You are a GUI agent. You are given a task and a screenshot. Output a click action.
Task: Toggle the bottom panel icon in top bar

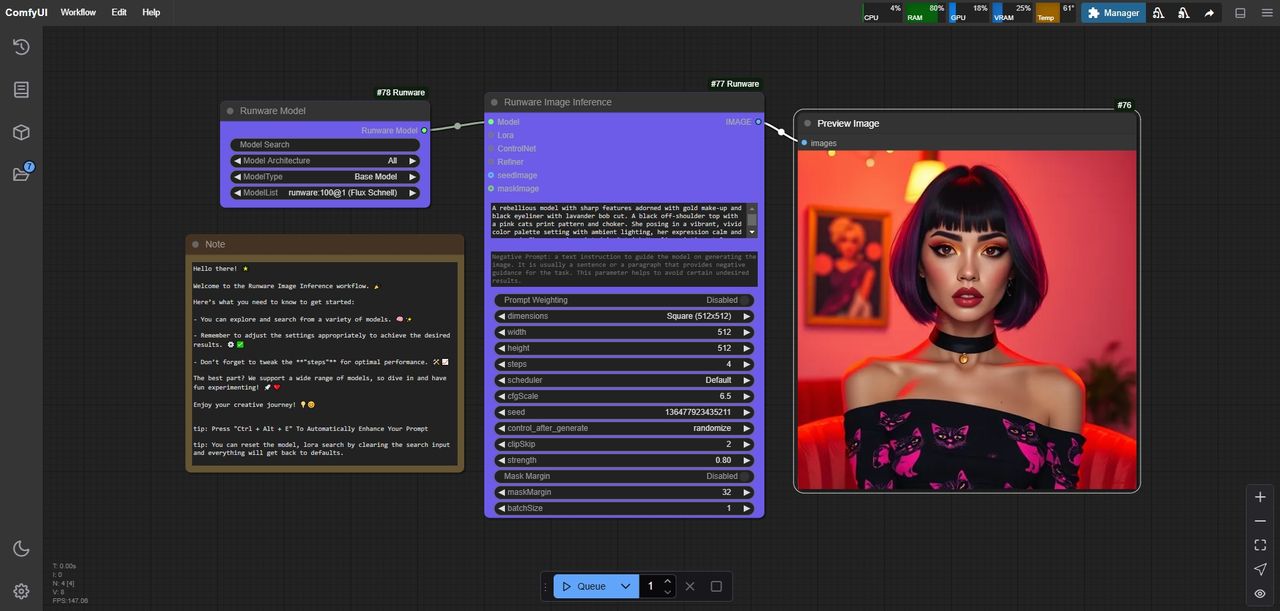pyautogui.click(x=1241, y=13)
